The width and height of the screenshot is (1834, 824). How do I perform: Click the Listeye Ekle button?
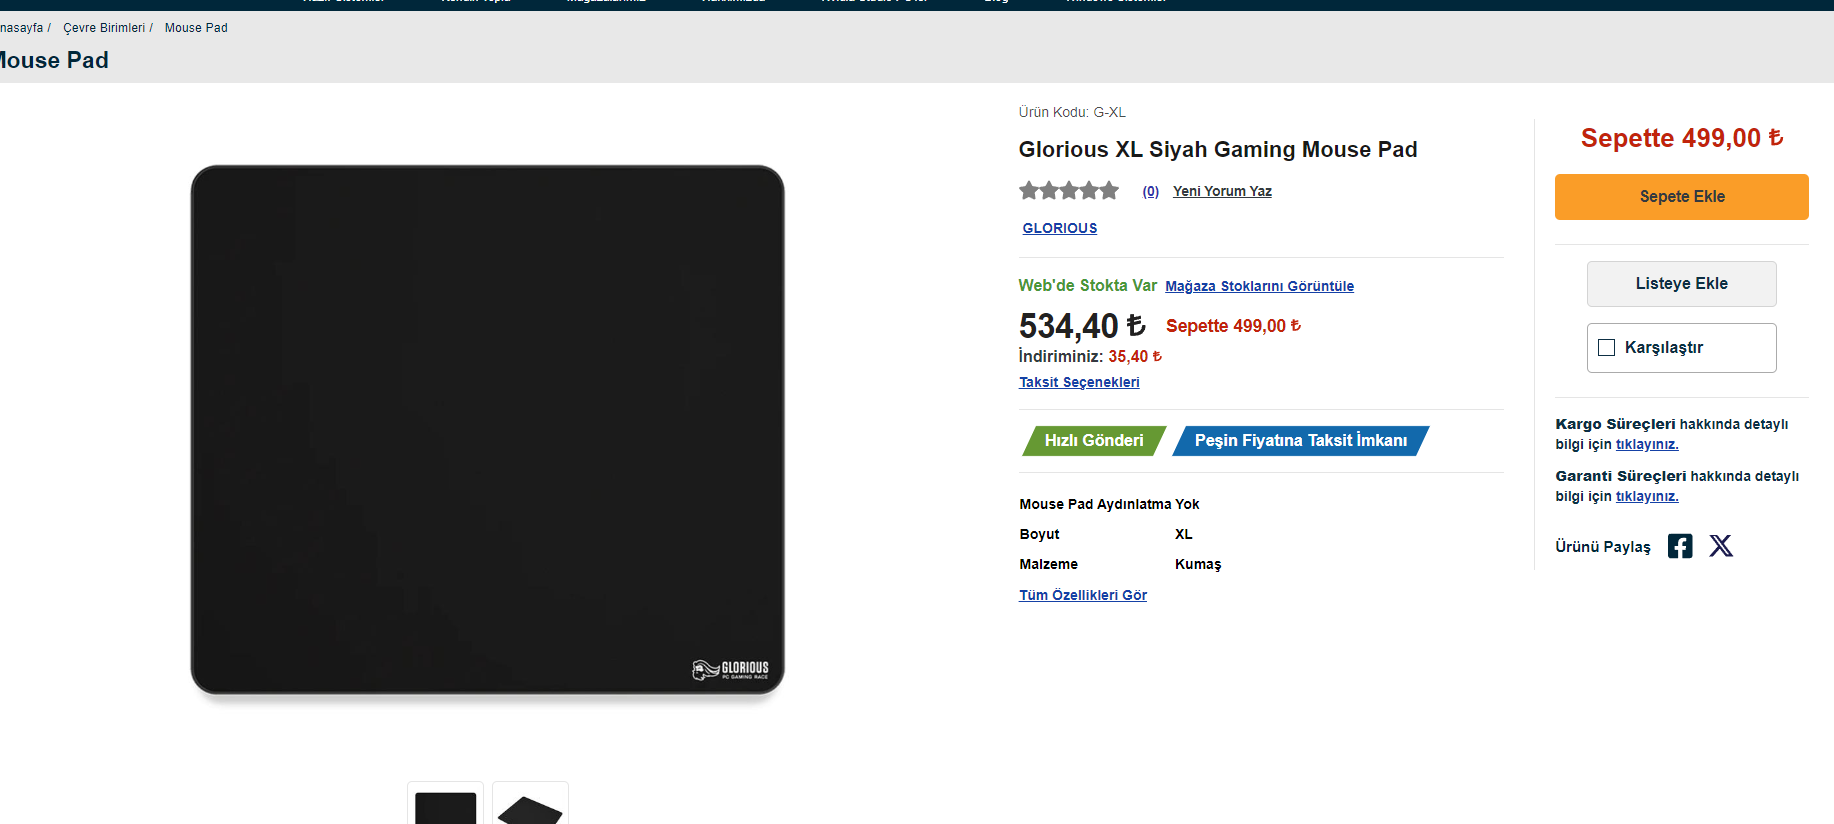pos(1682,284)
